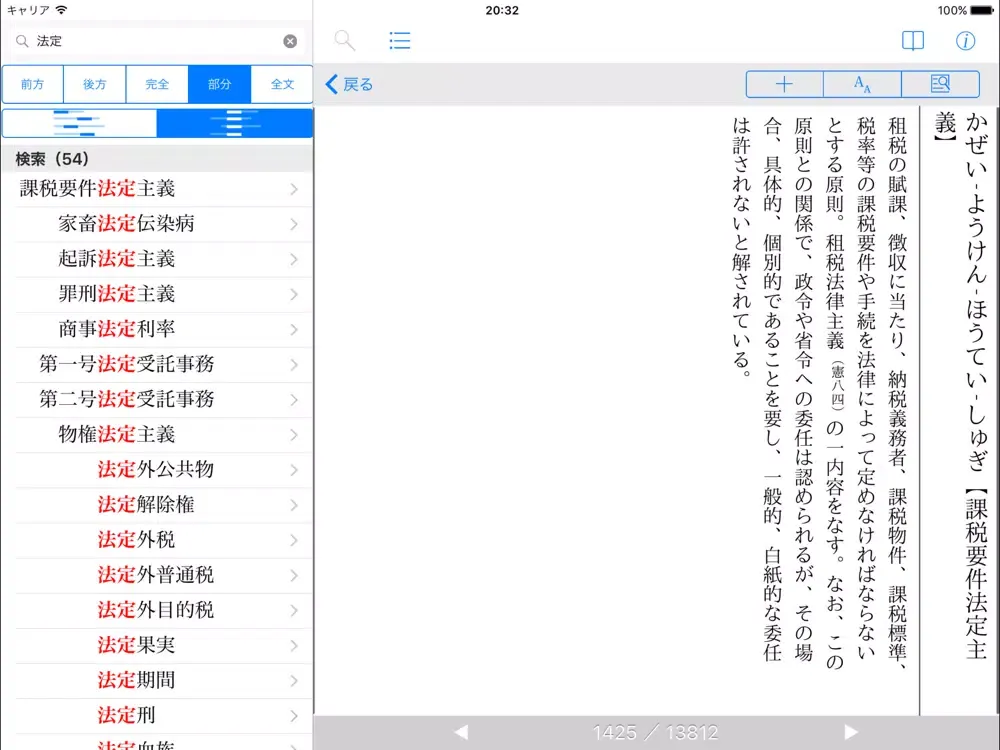
Task: Open in-page search icon button
Action: point(940,84)
